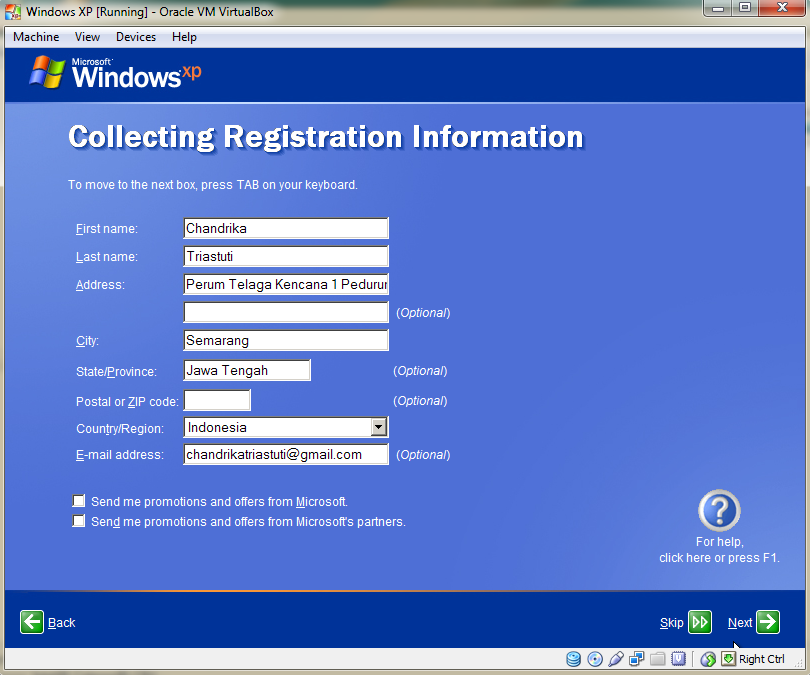Open the Machine menu

click(x=36, y=37)
